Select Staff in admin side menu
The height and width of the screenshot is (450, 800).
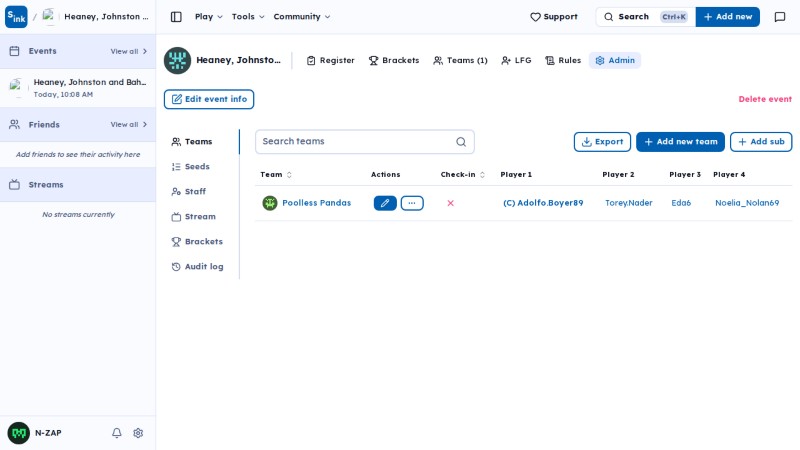[189, 192]
